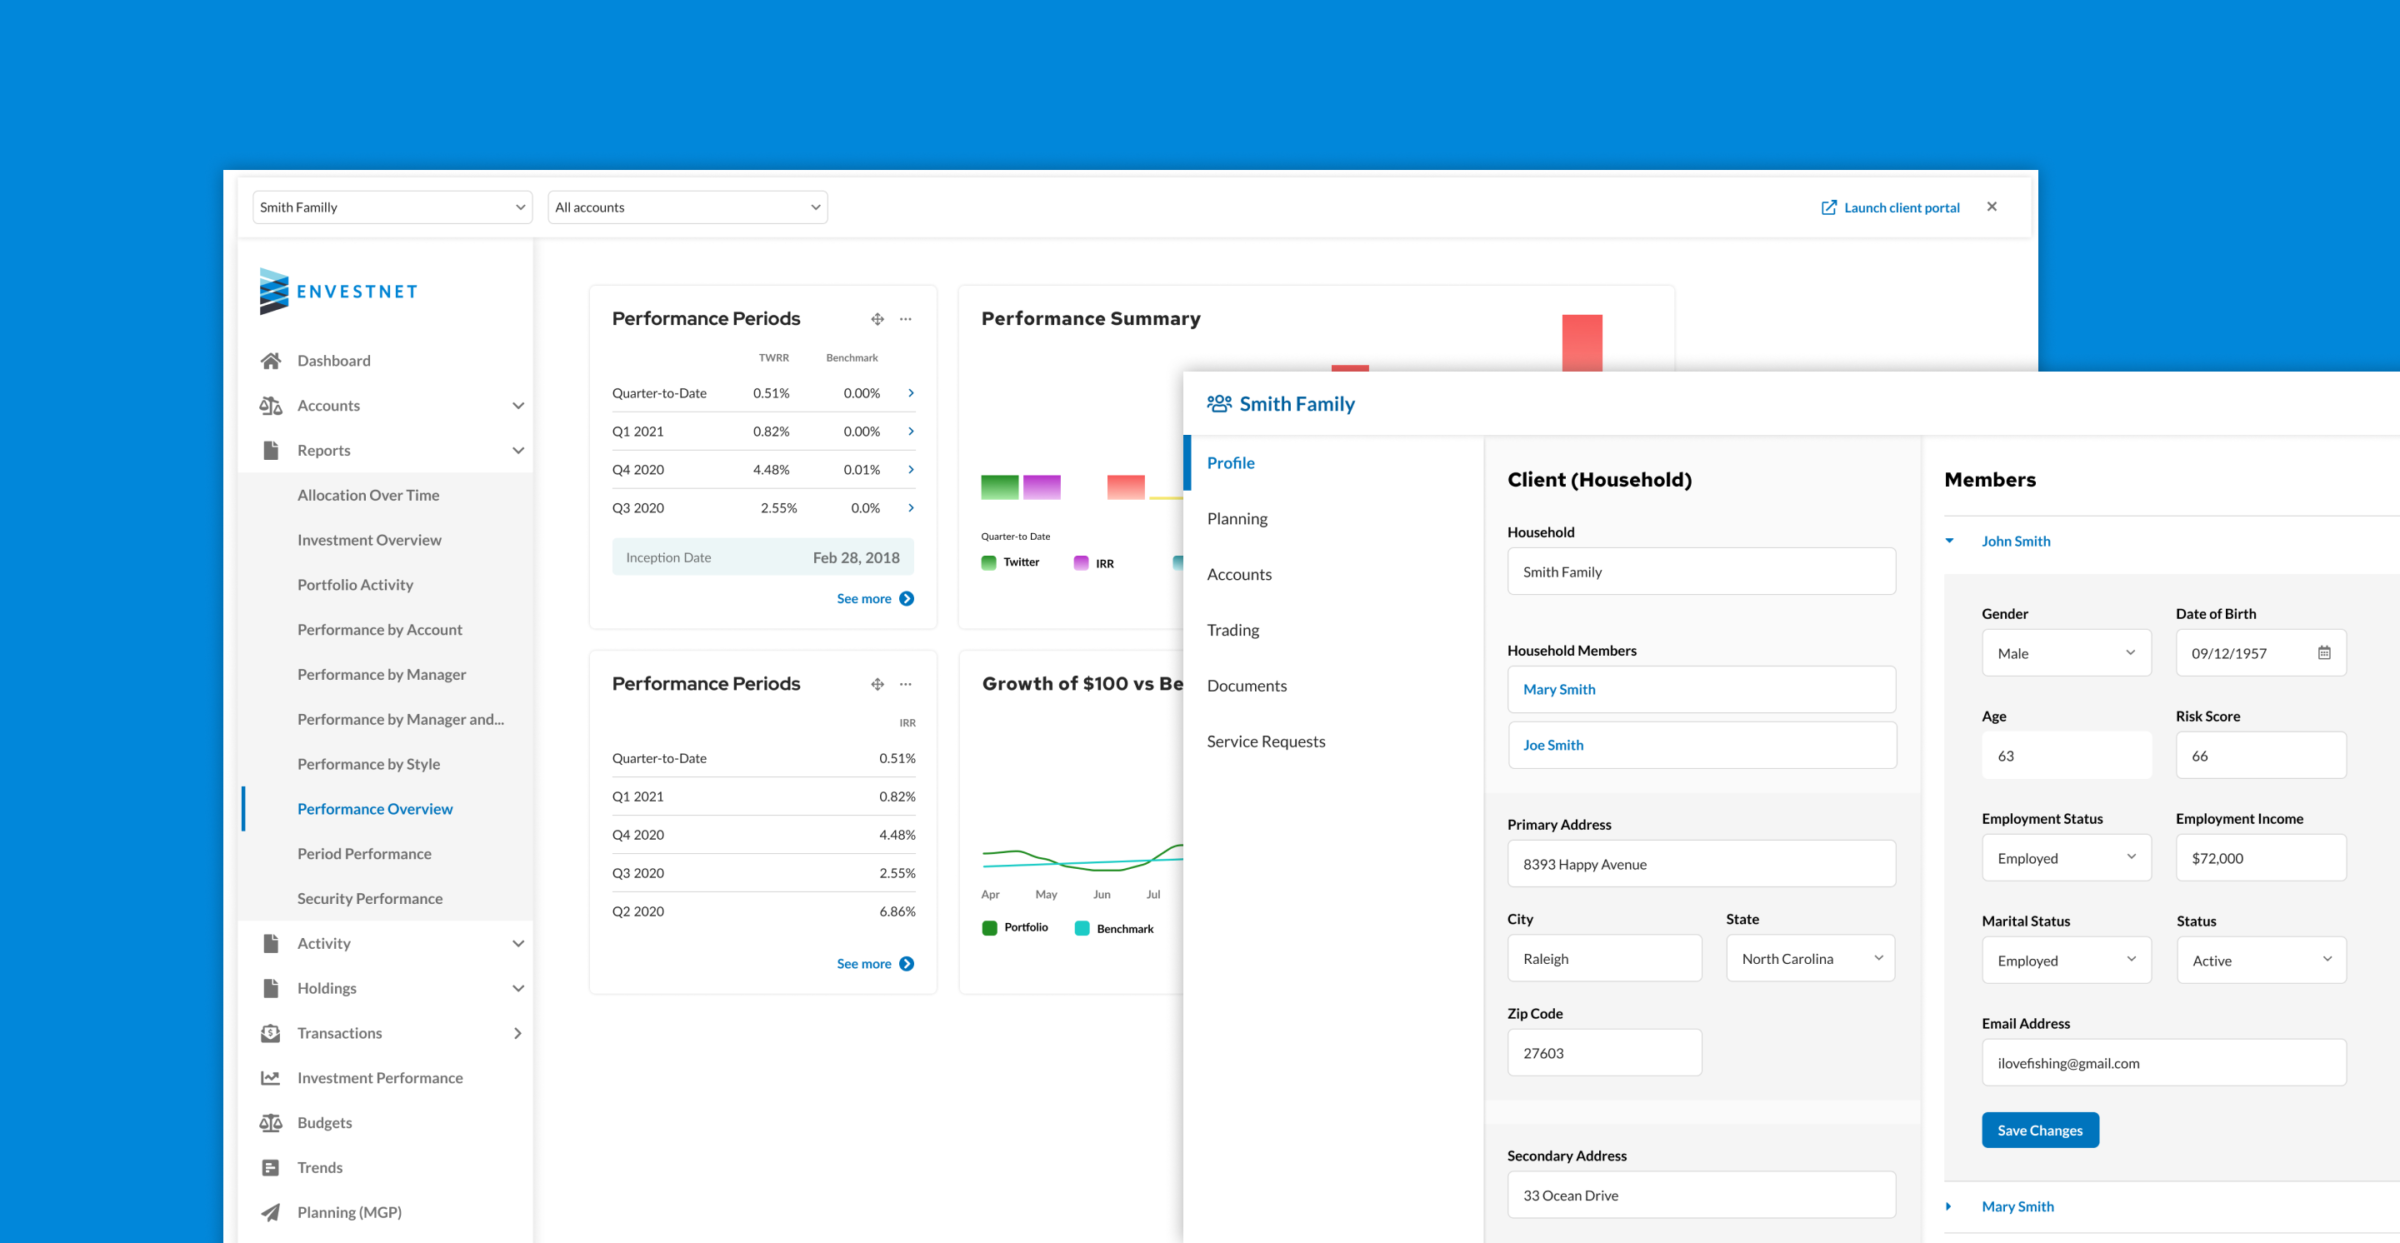This screenshot has height=1243, width=2400.
Task: Open the Smith Familly client selector
Action: [x=391, y=207]
